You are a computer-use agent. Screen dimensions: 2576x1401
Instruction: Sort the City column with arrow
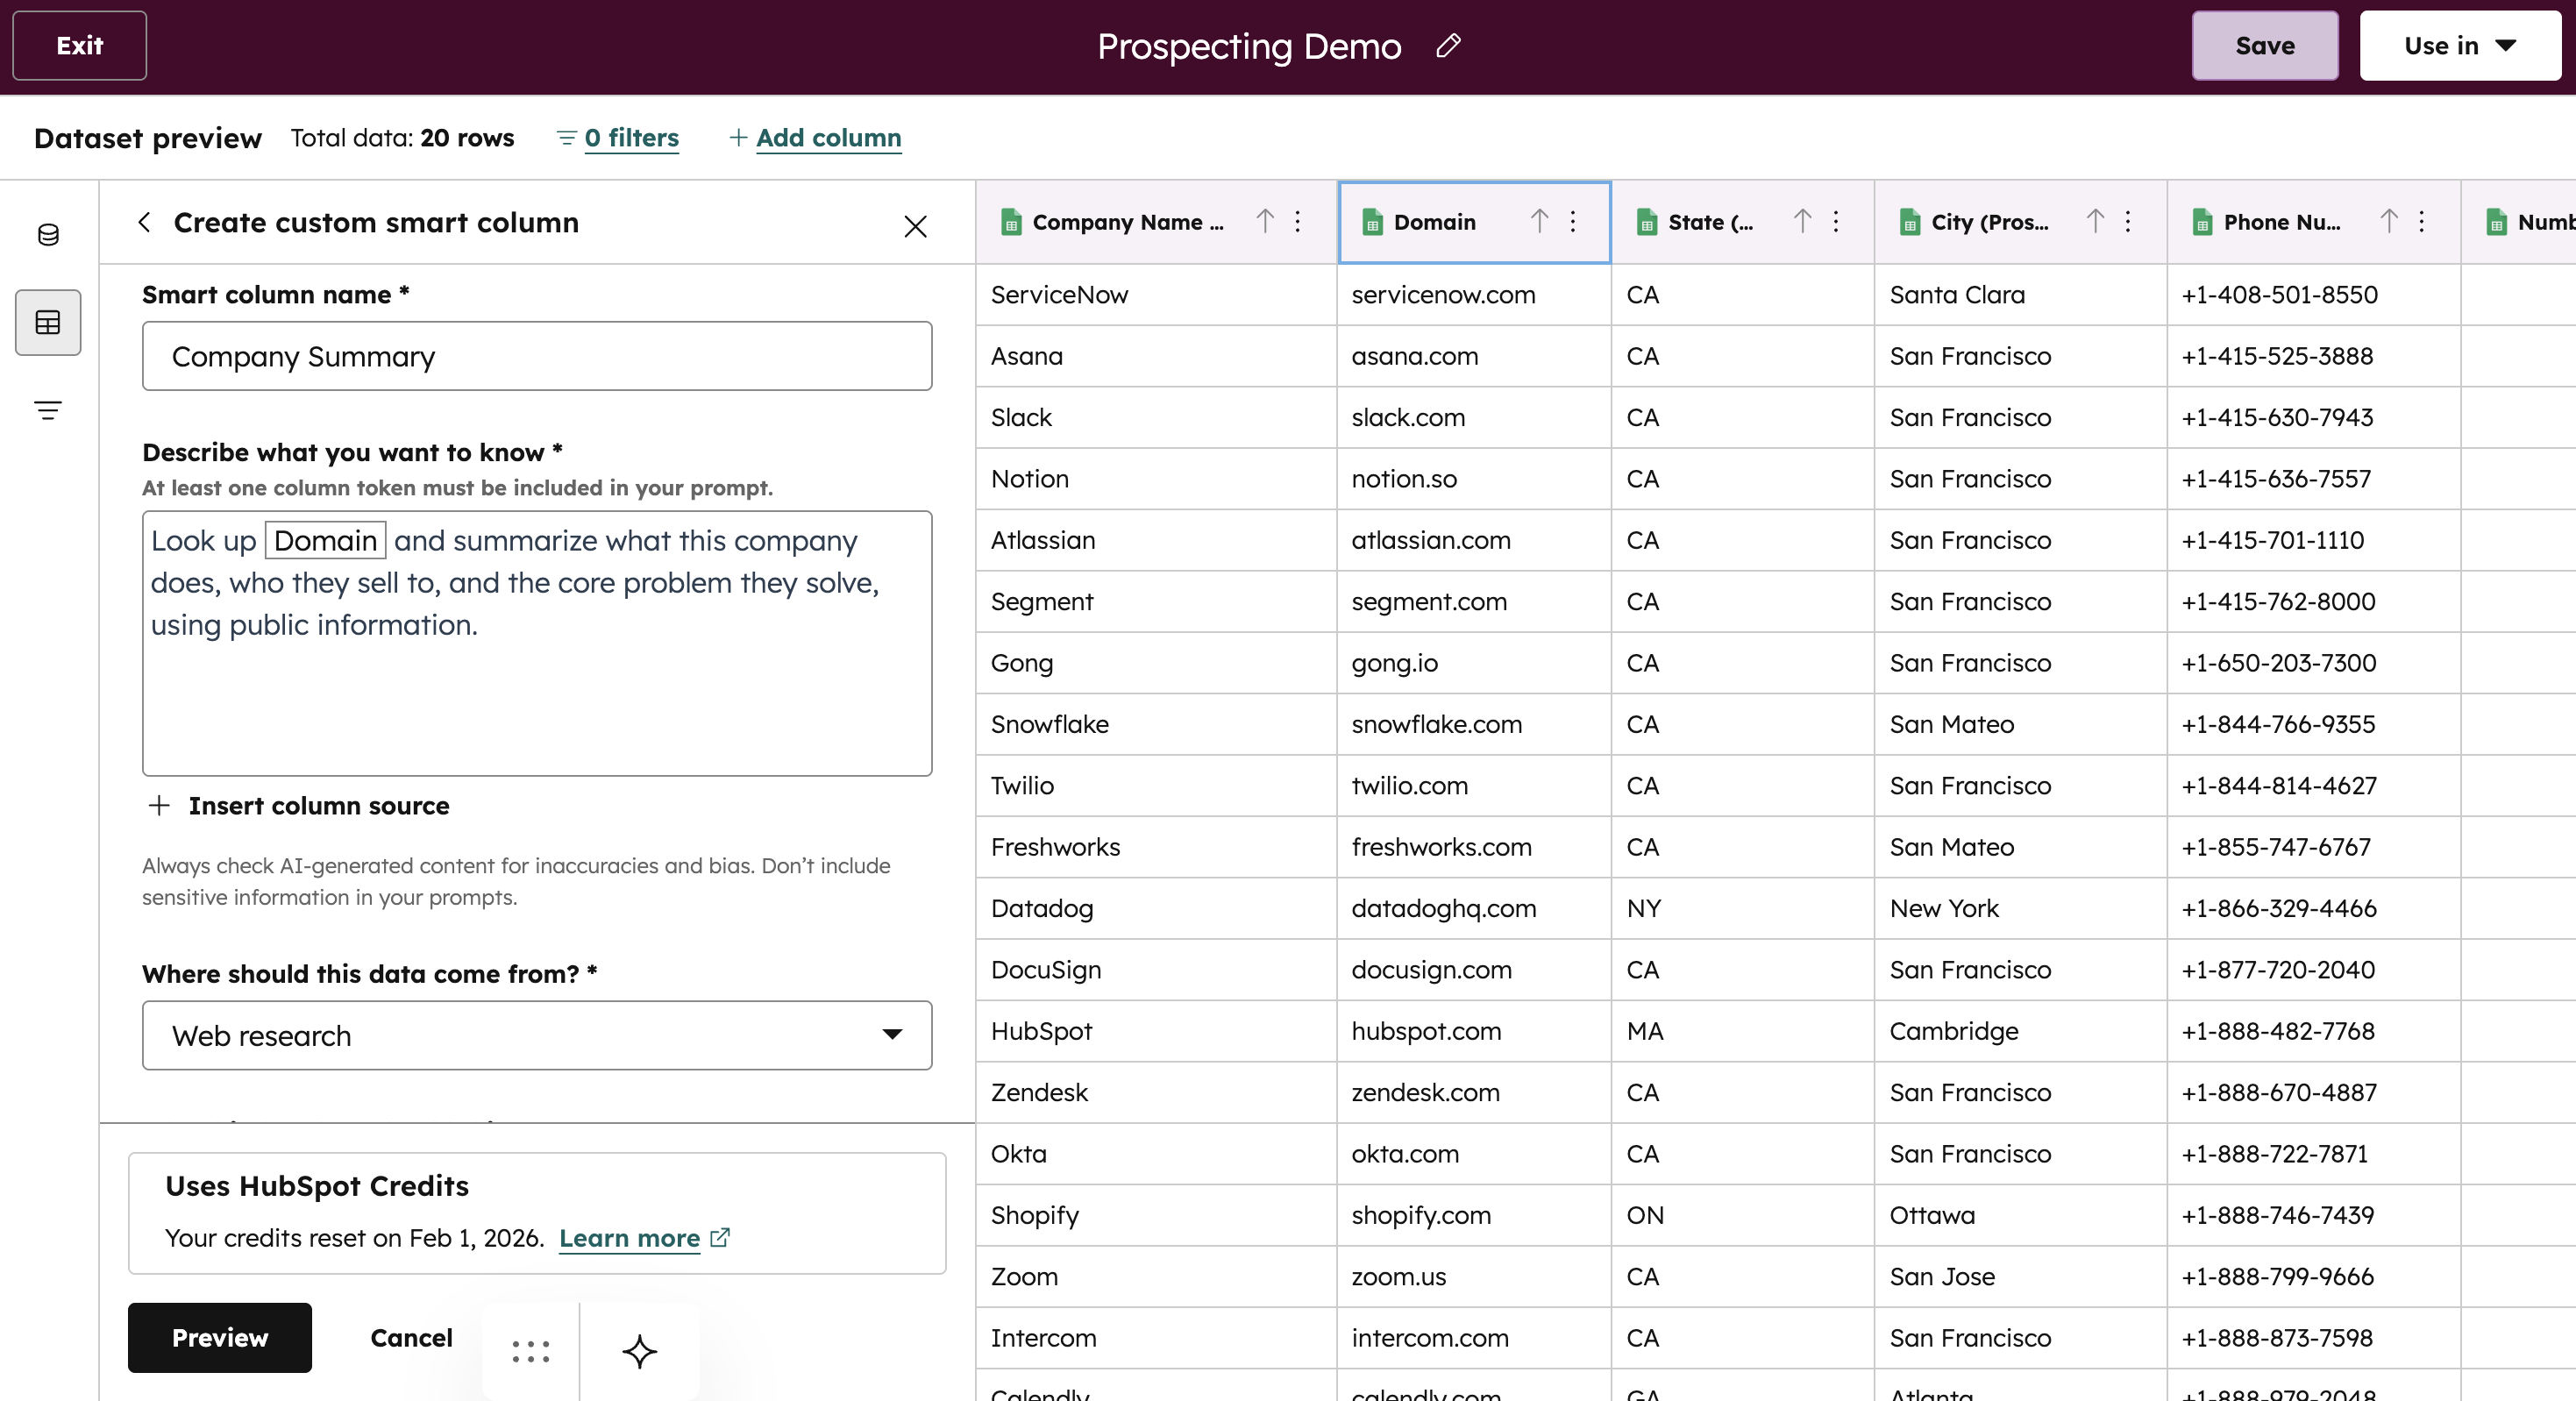click(x=2095, y=221)
